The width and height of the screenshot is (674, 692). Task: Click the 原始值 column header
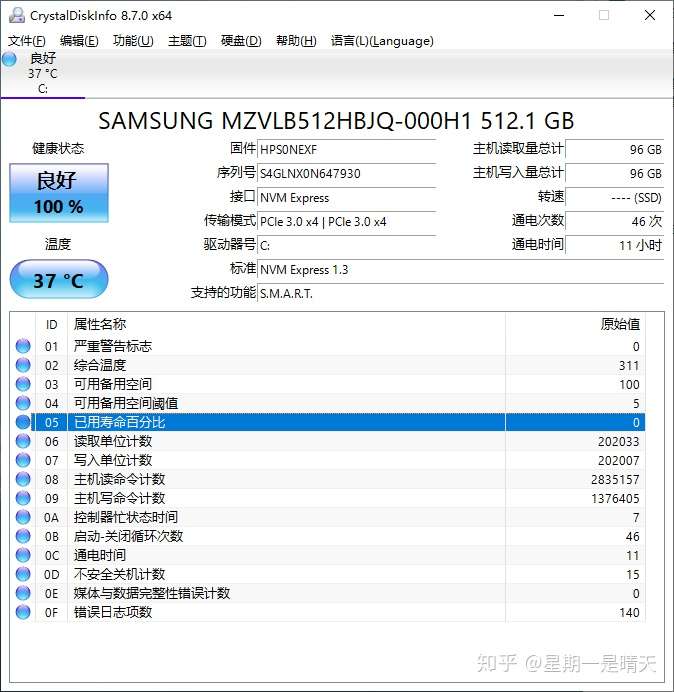(575, 324)
